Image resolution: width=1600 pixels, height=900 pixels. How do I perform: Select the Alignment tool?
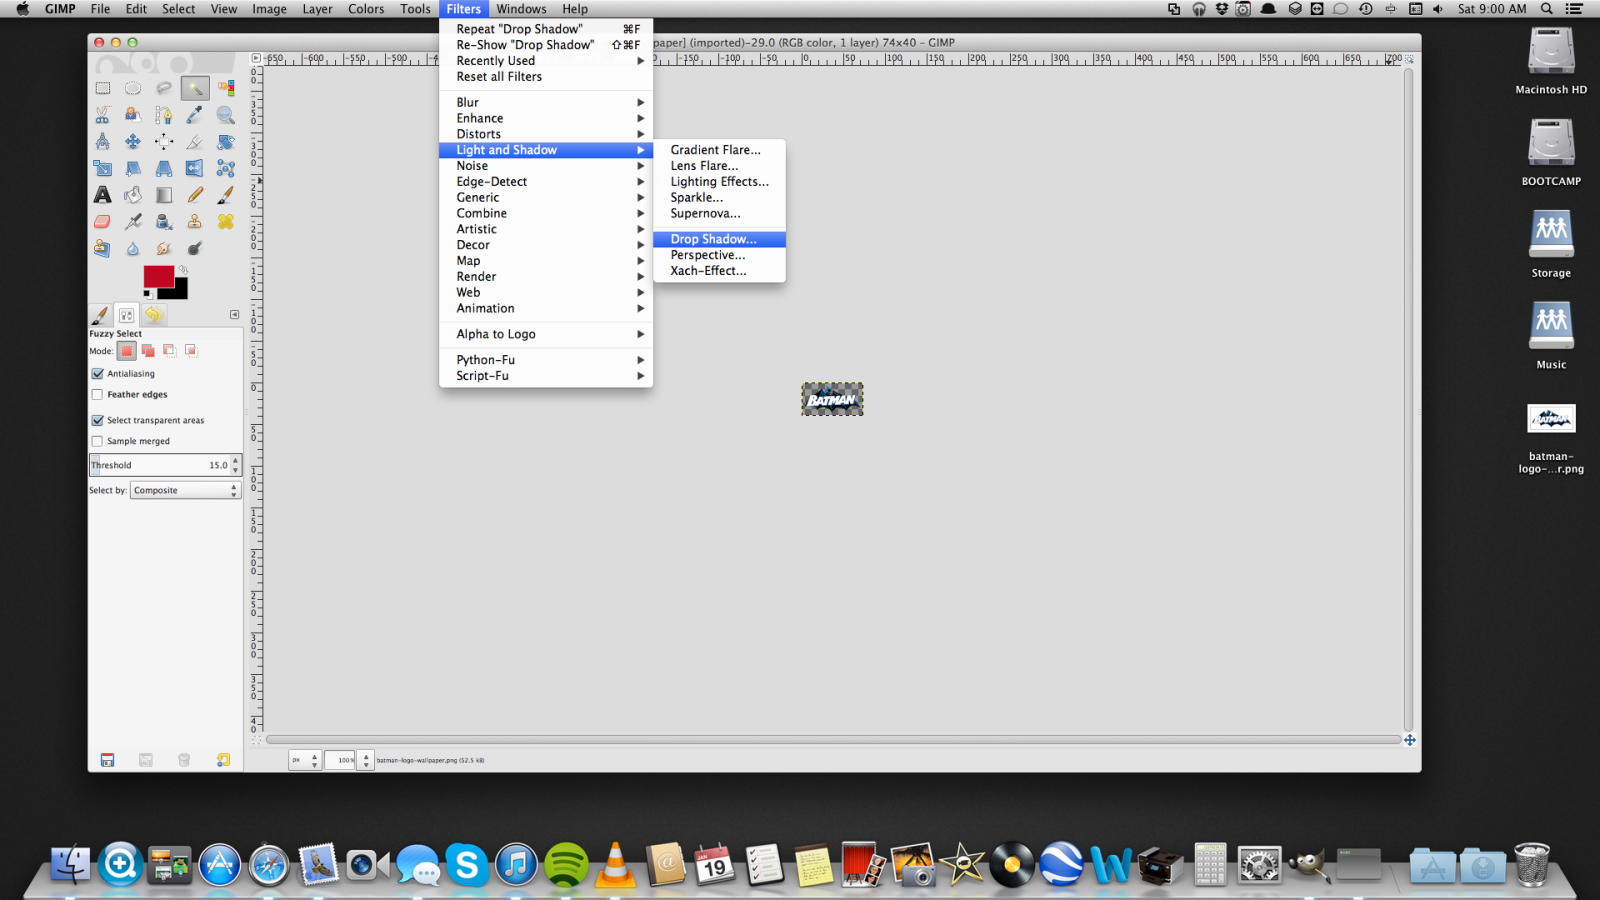(164, 142)
